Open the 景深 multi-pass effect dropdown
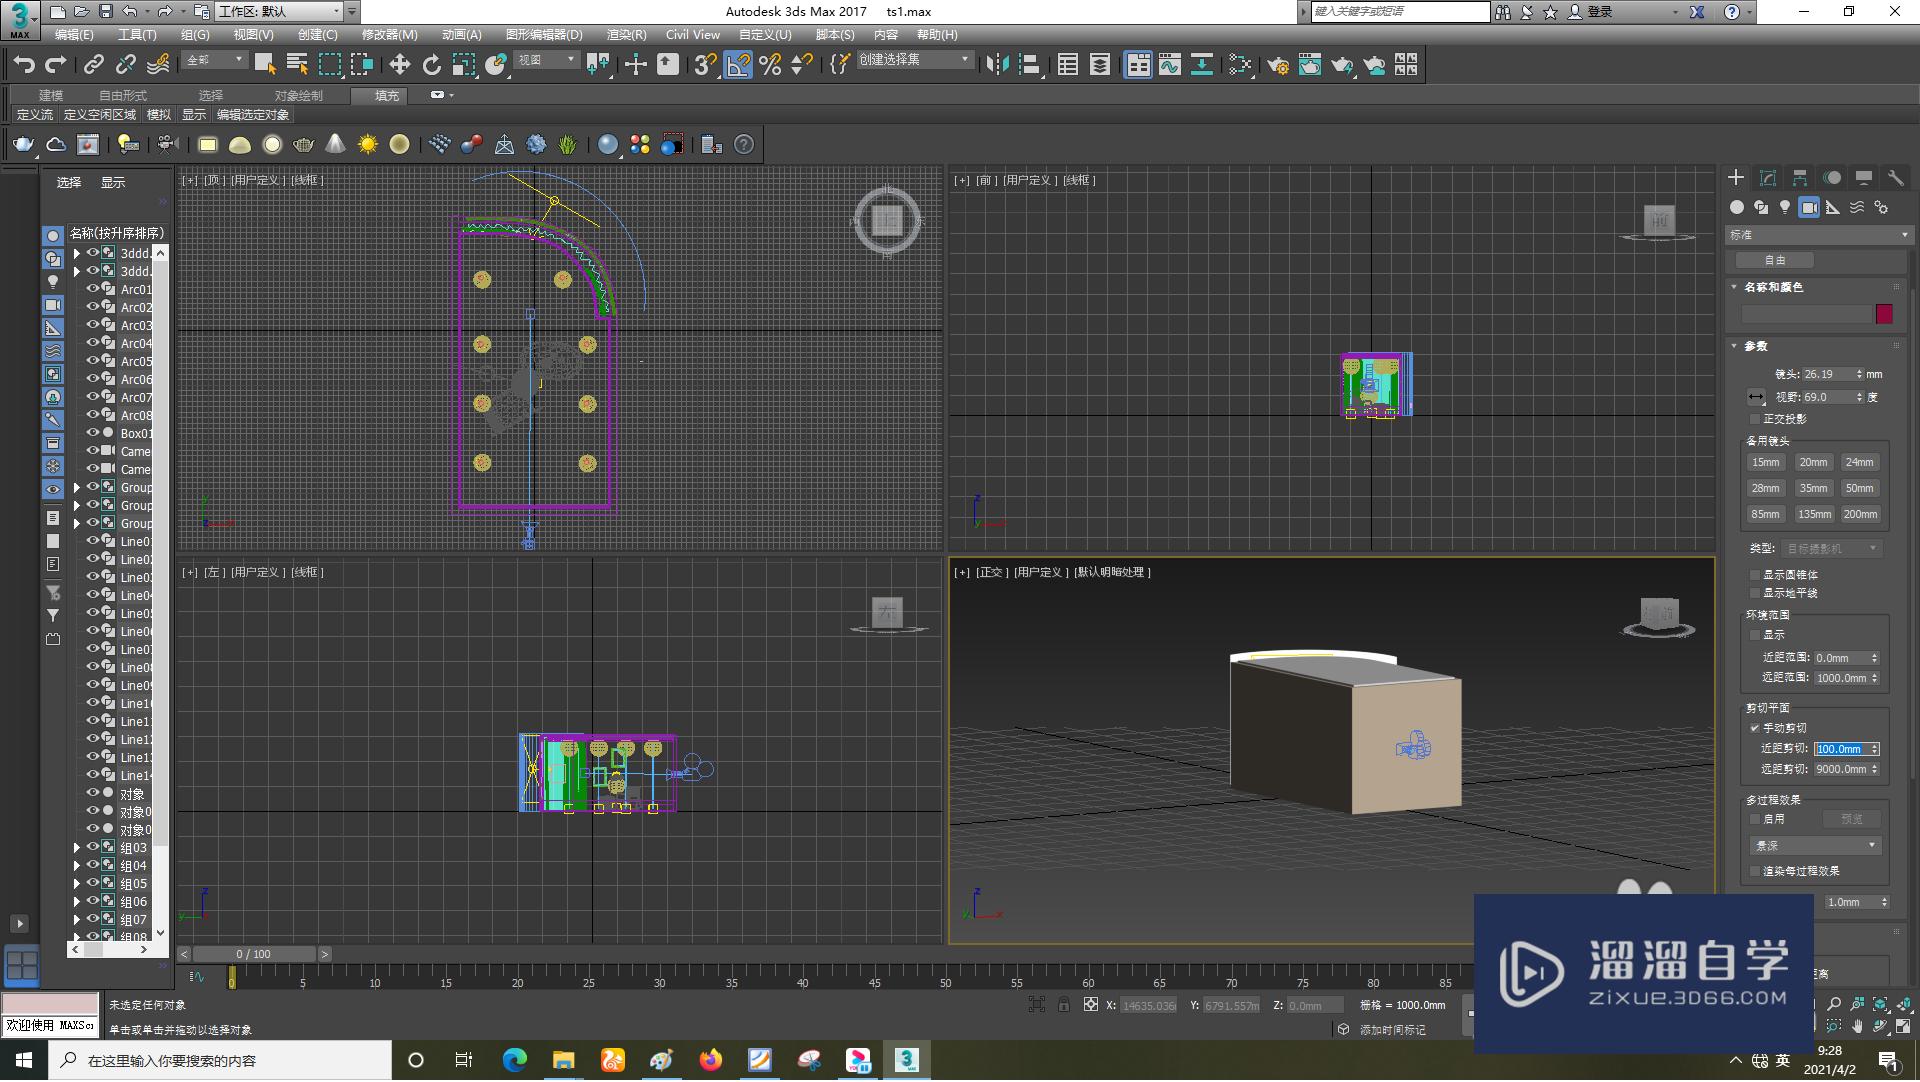Image resolution: width=1920 pixels, height=1082 pixels. [x=1816, y=846]
